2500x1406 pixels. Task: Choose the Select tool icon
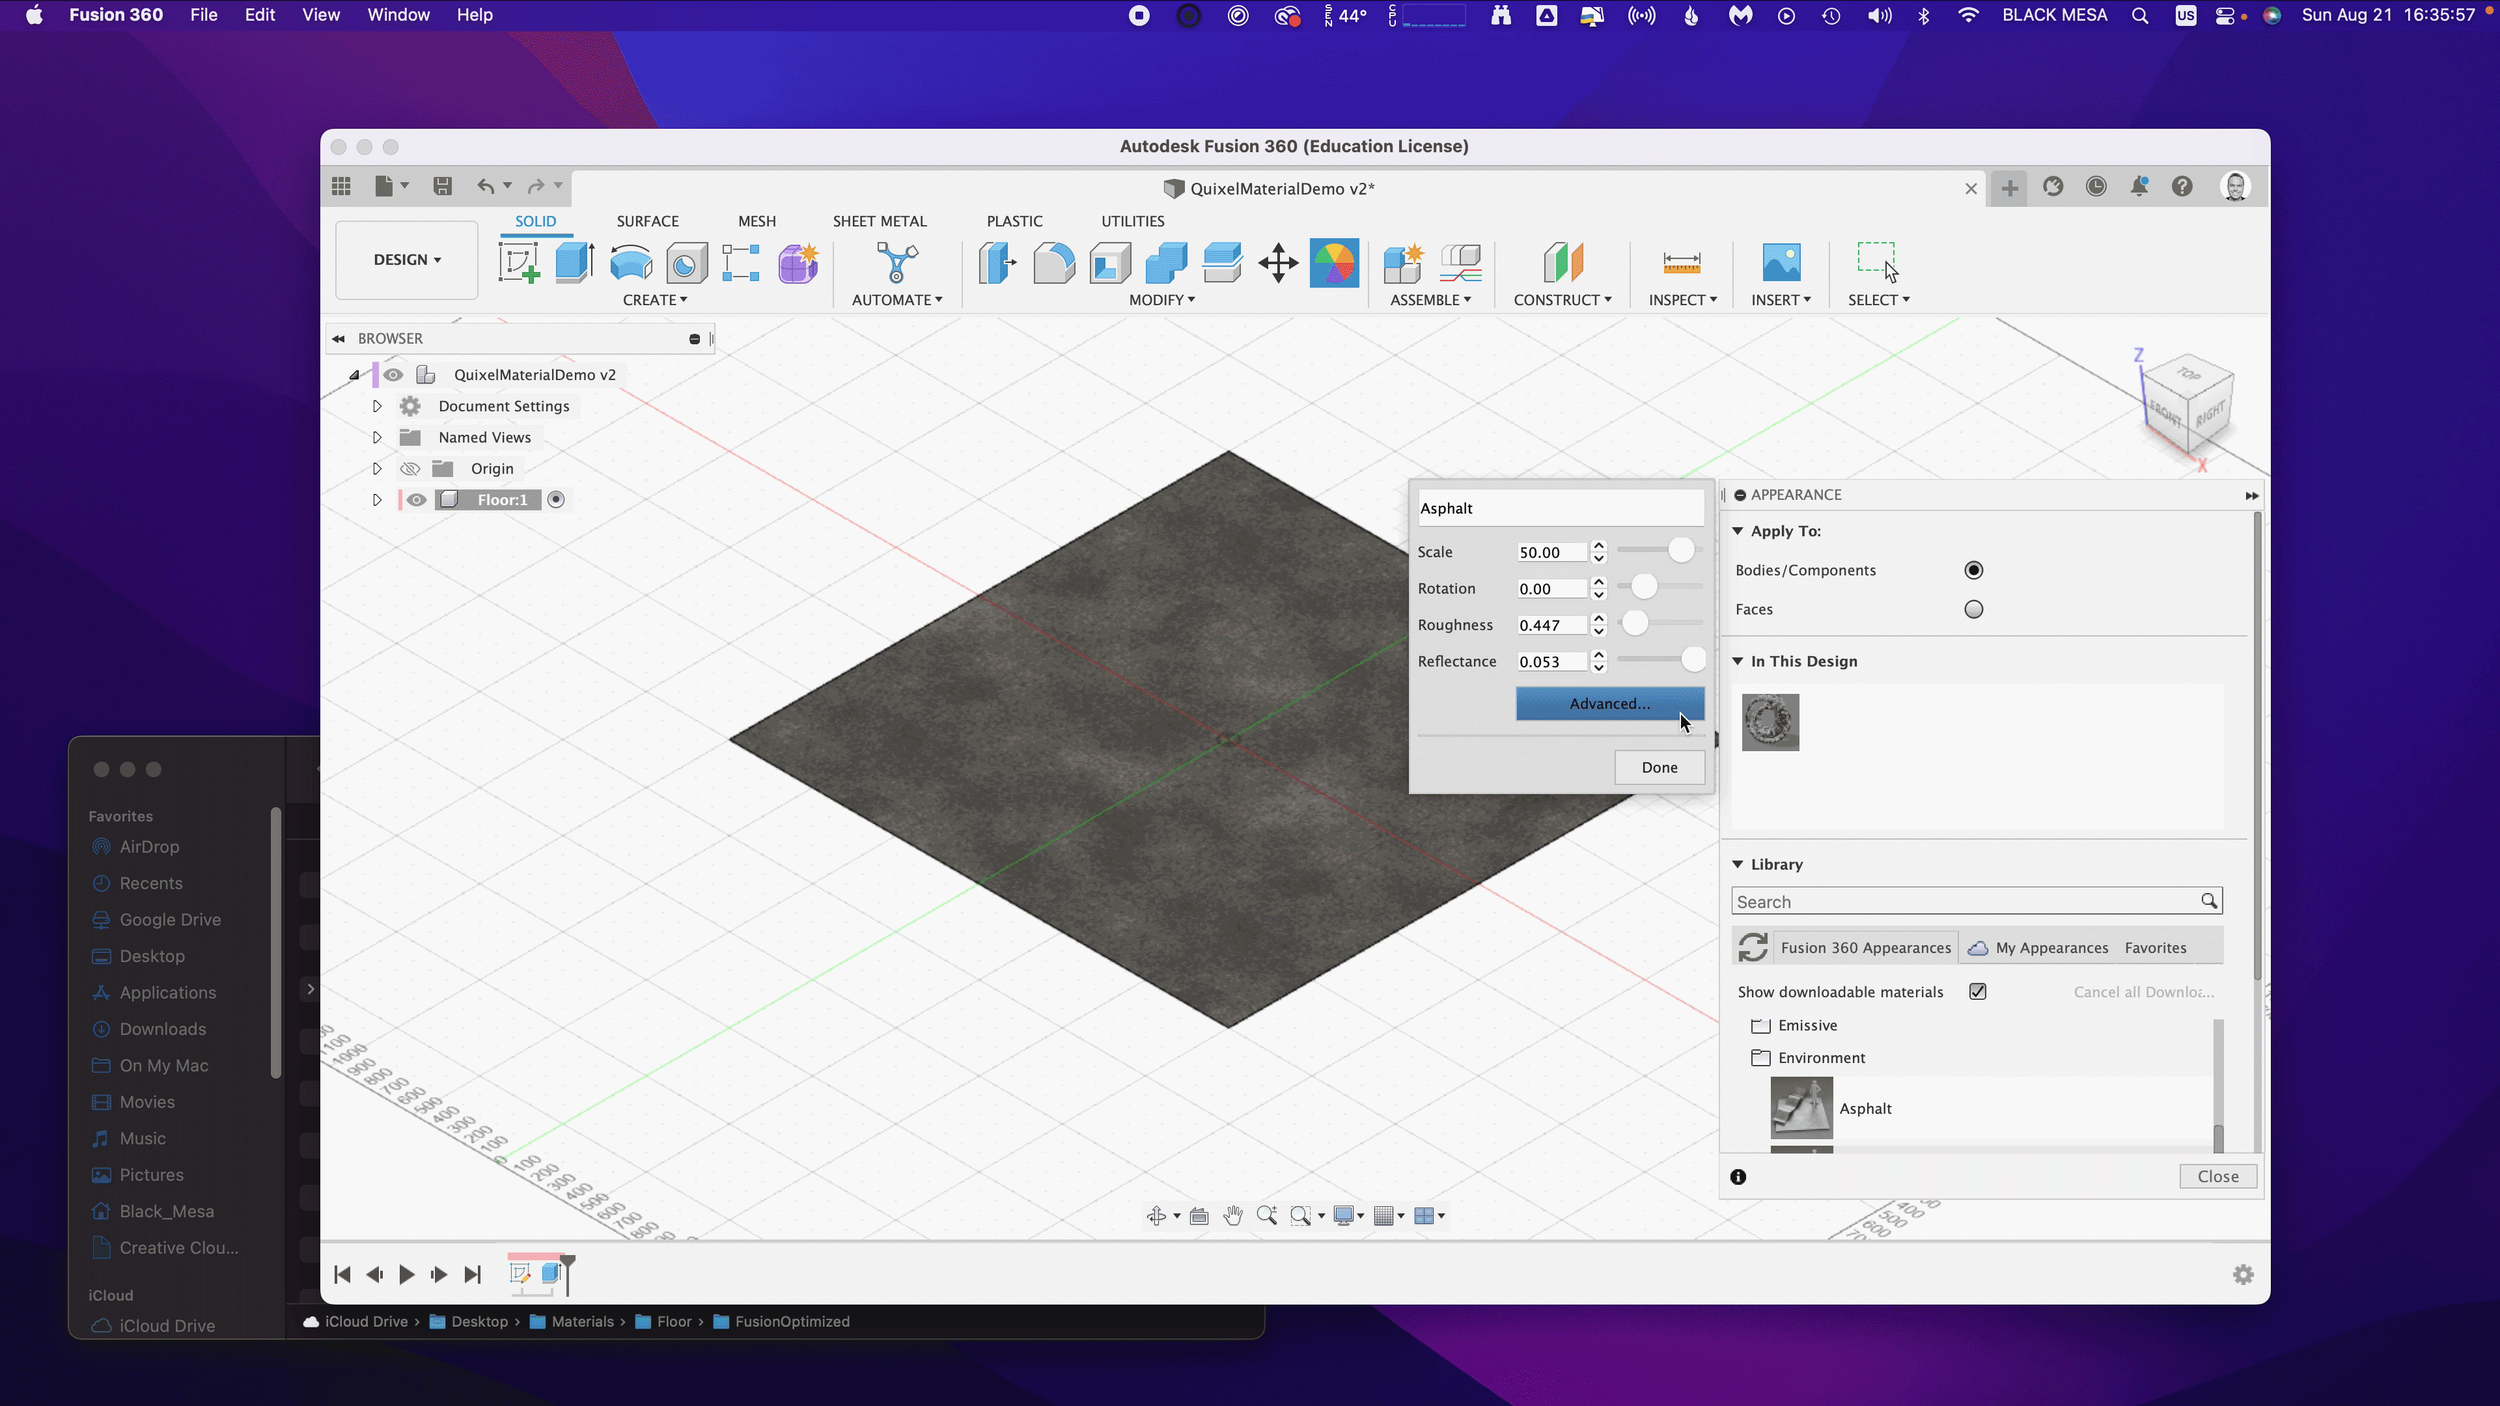click(1877, 261)
